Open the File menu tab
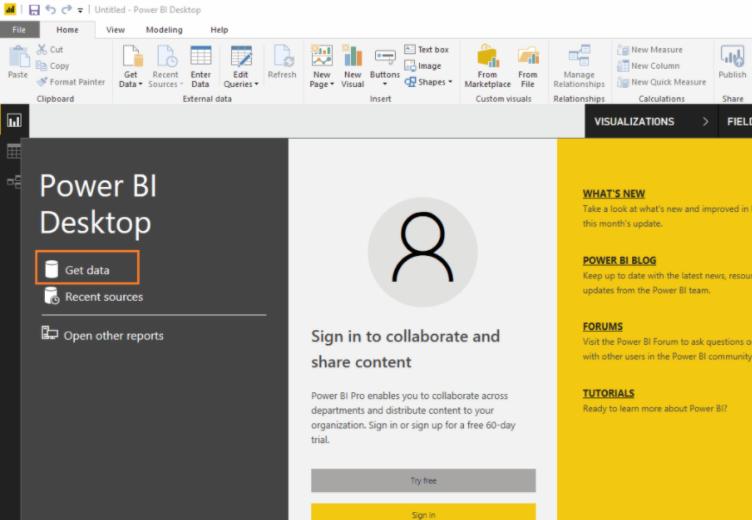The height and width of the screenshot is (520, 752). click(19, 30)
